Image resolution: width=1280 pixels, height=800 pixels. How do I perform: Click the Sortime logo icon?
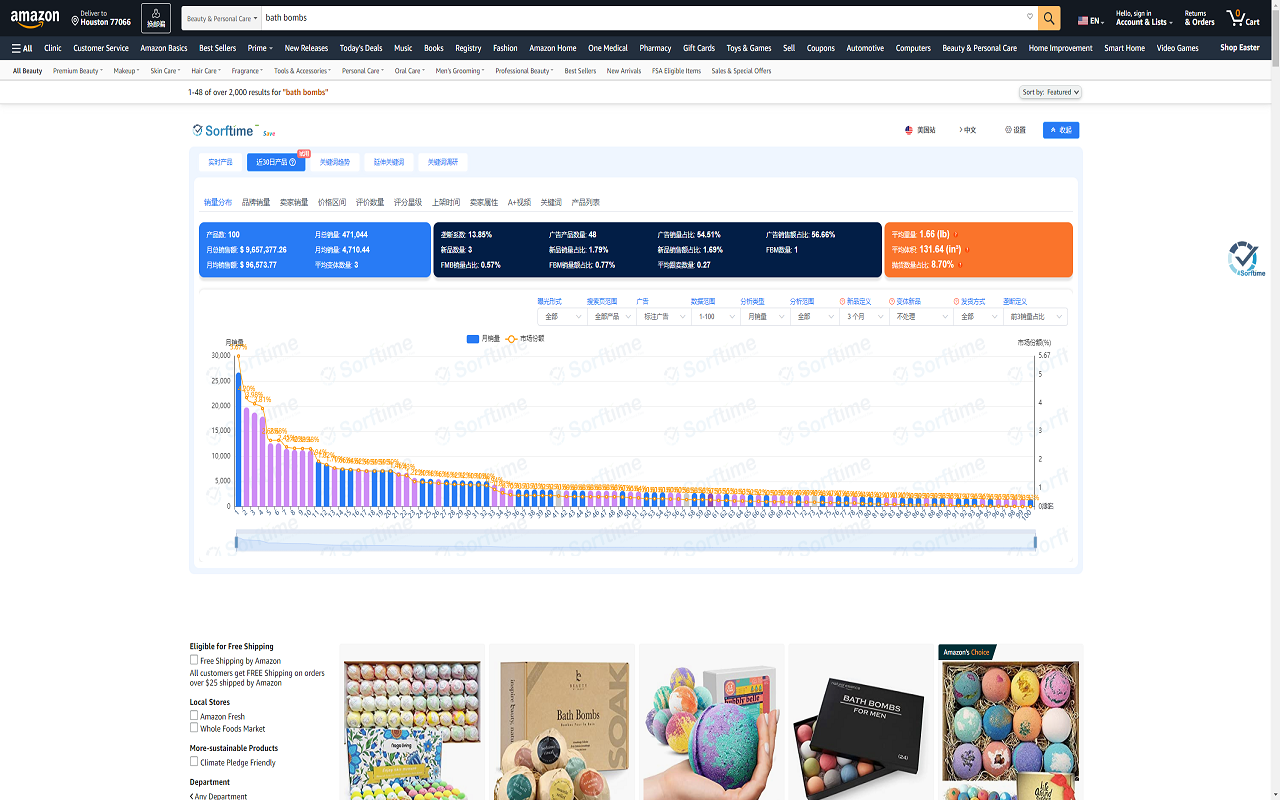(x=196, y=129)
